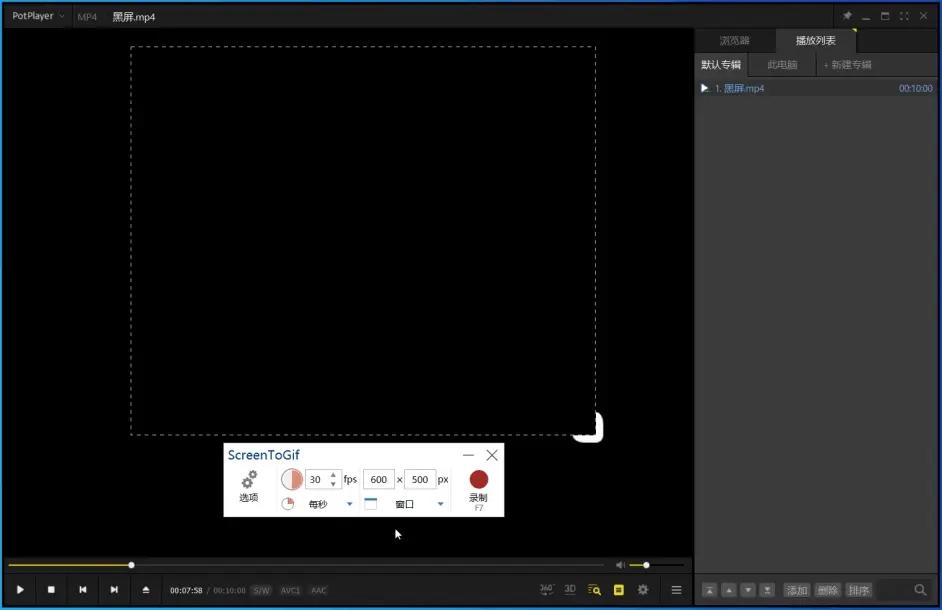
Task: Click the AVC1 video codec label
Action: point(290,591)
